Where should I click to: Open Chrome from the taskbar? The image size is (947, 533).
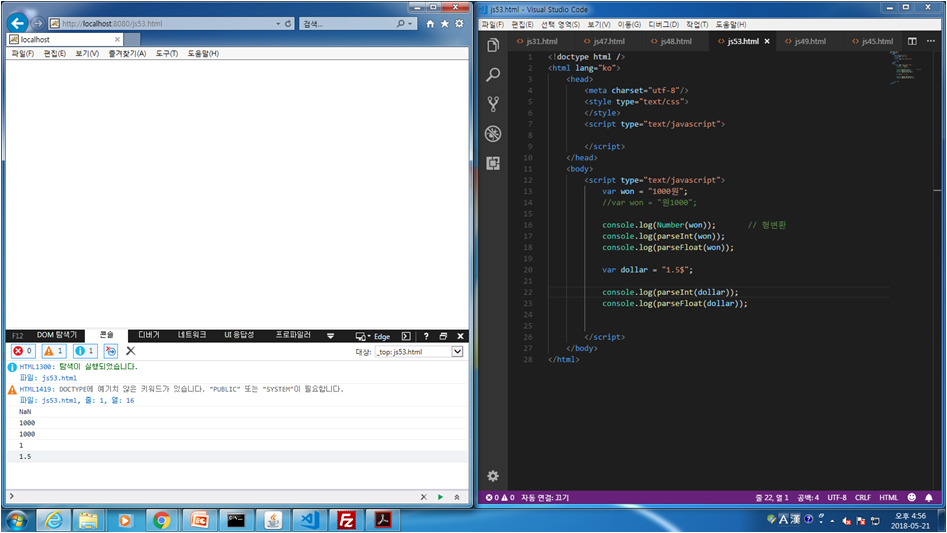point(161,520)
